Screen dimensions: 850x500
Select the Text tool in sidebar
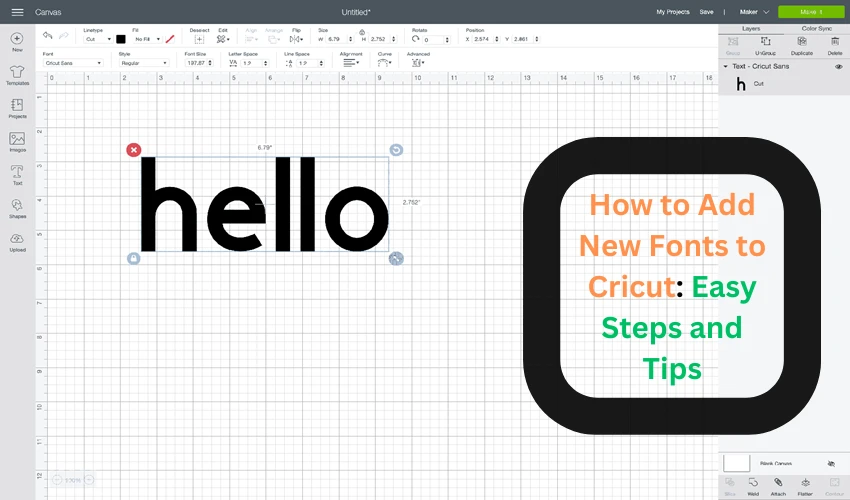tap(17, 173)
